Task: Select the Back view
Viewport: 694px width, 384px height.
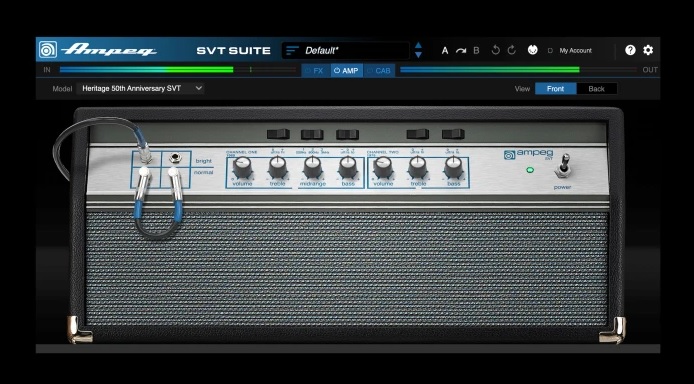Action: click(596, 88)
